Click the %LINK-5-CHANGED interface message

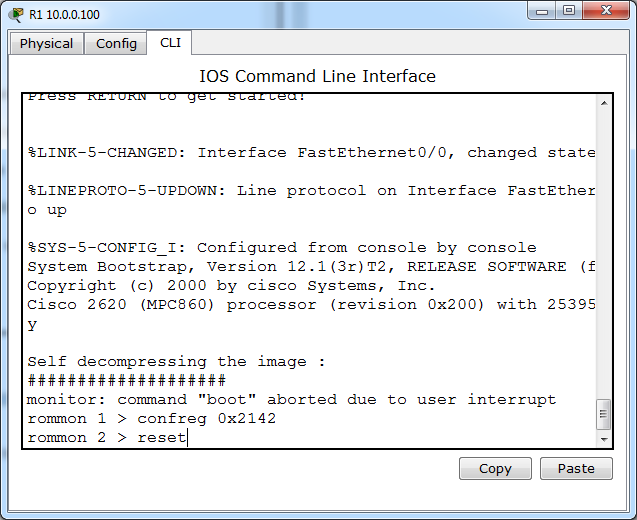311,153
